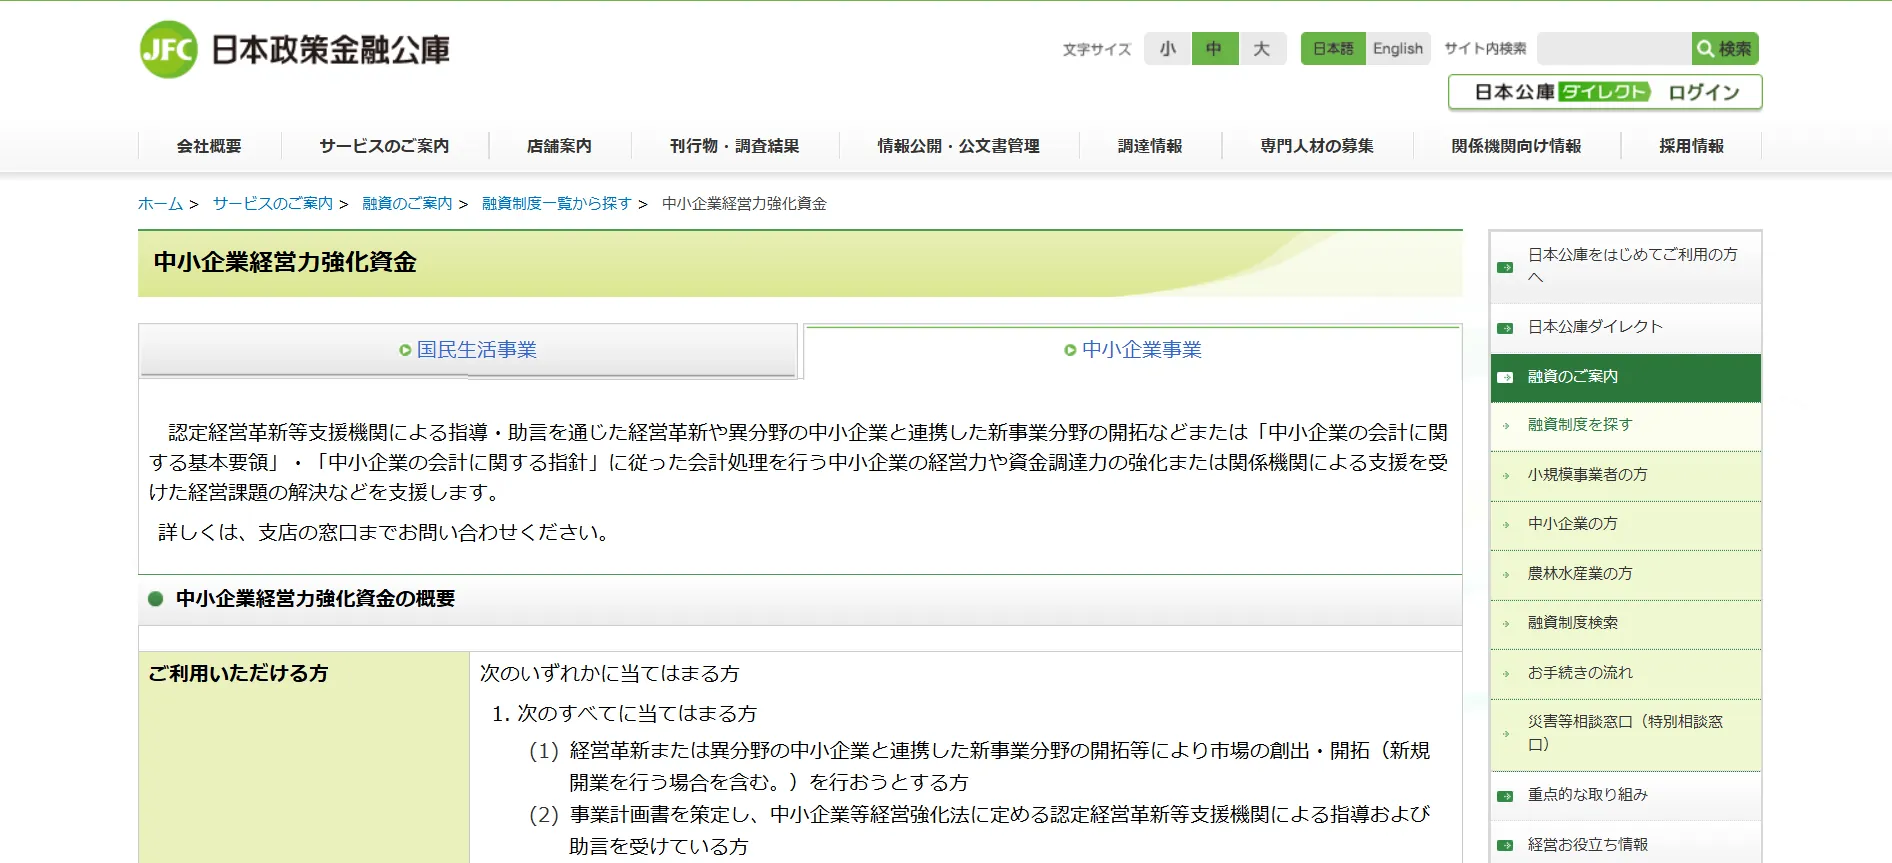The image size is (1892, 863).
Task: Open the サービスのご案内 menu
Action: pyautogui.click(x=385, y=146)
